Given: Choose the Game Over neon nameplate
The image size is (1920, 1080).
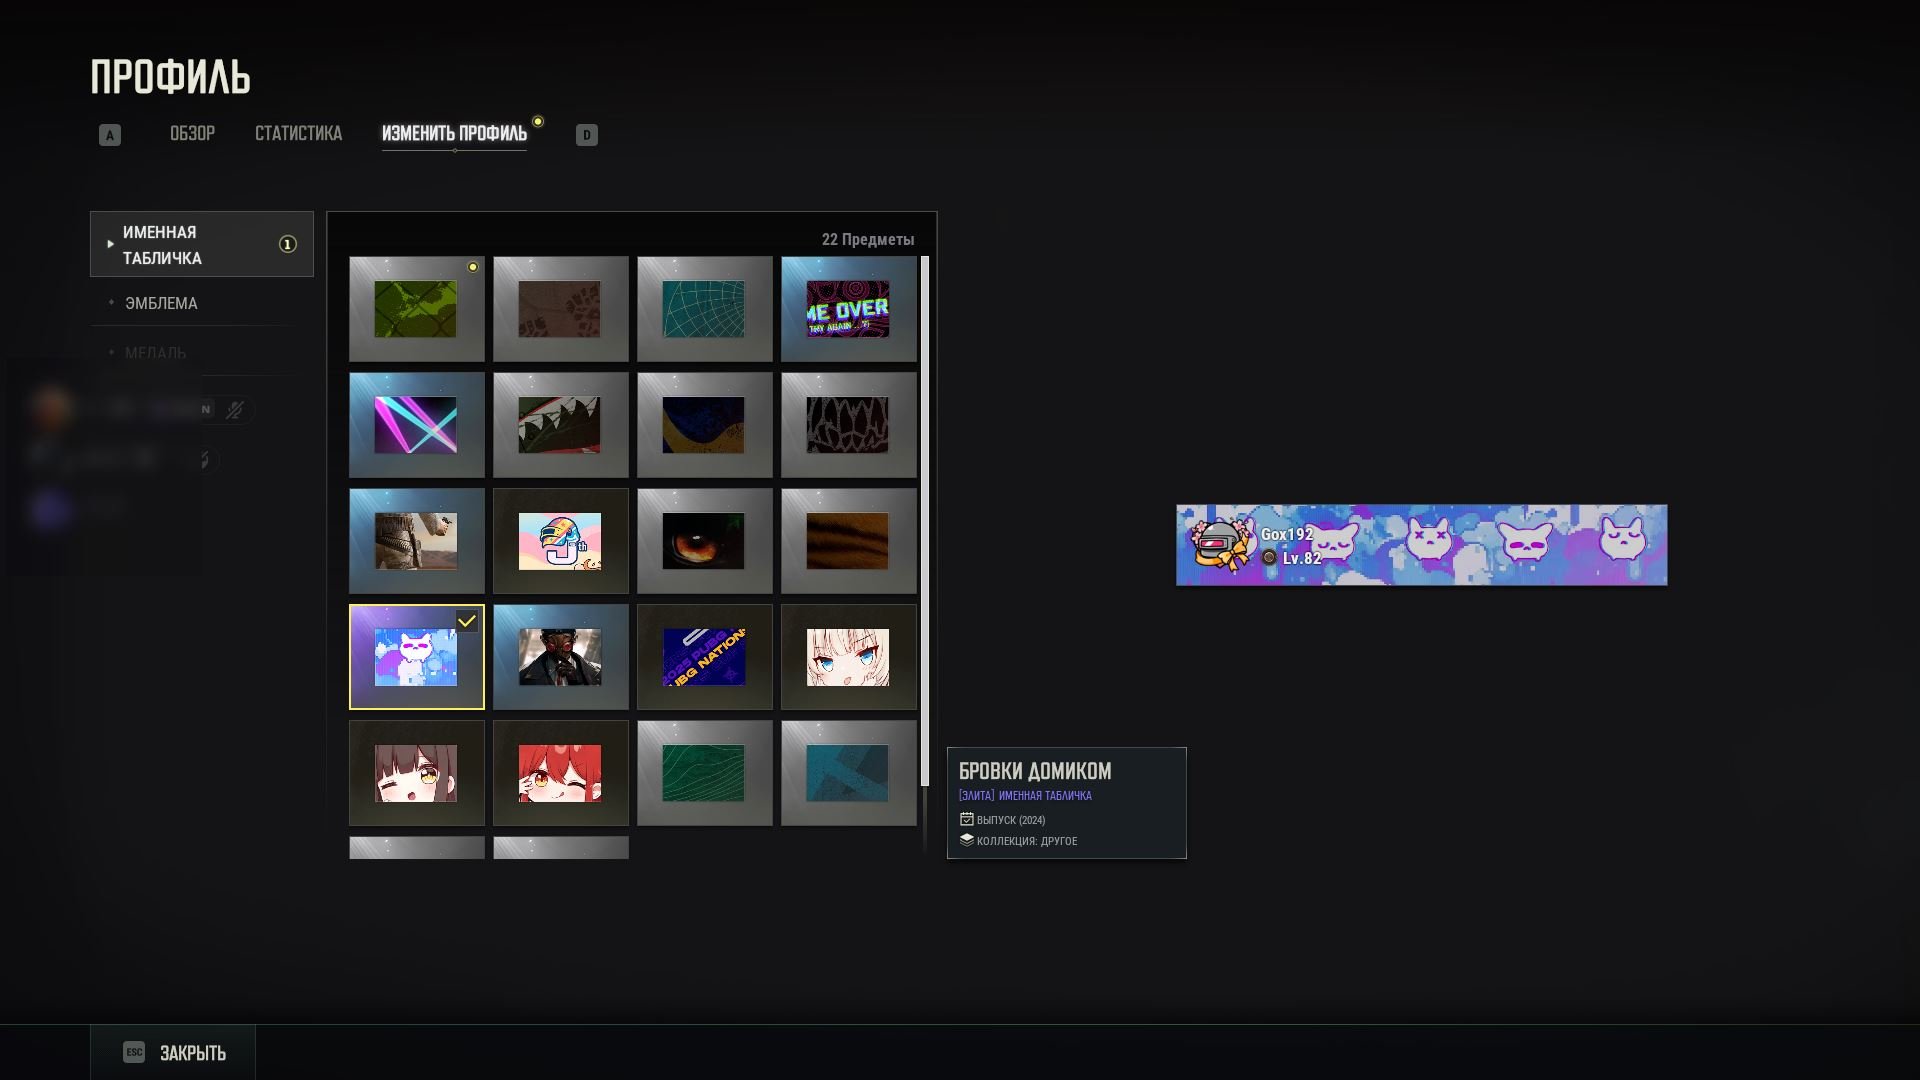Looking at the screenshot, I should click(x=848, y=309).
